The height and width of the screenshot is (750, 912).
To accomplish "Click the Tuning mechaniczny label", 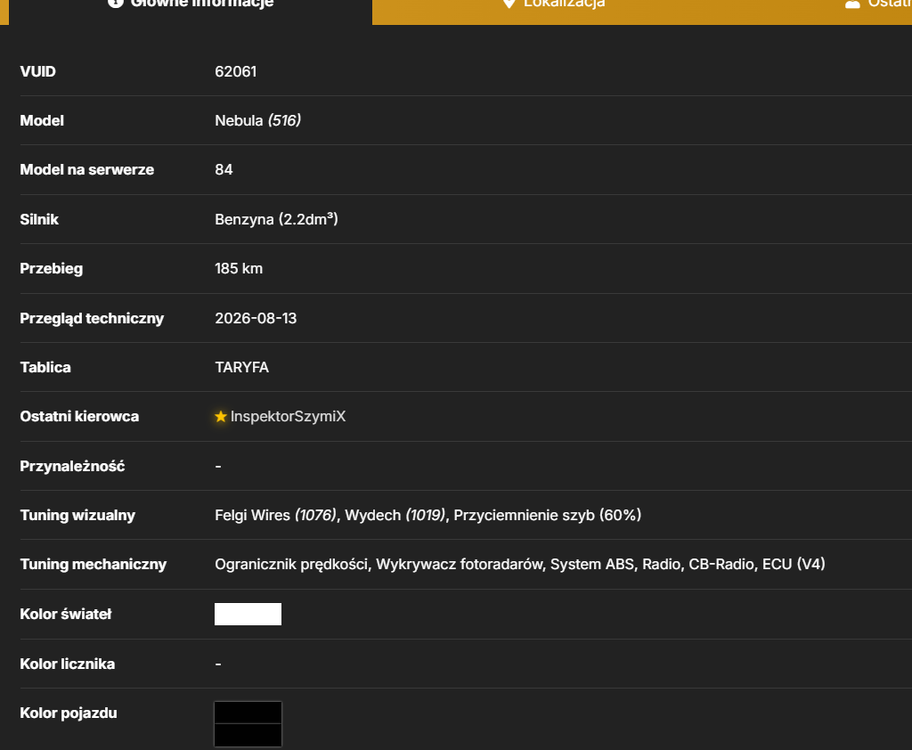I will click(x=93, y=564).
